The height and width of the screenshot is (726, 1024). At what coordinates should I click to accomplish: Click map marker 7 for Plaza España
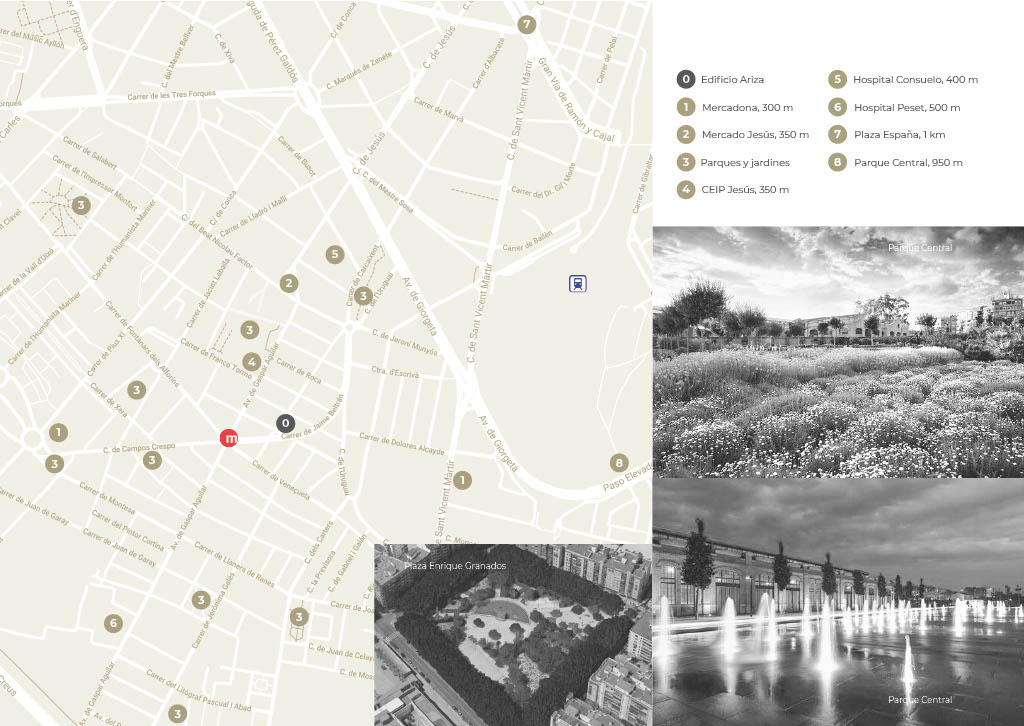click(527, 25)
